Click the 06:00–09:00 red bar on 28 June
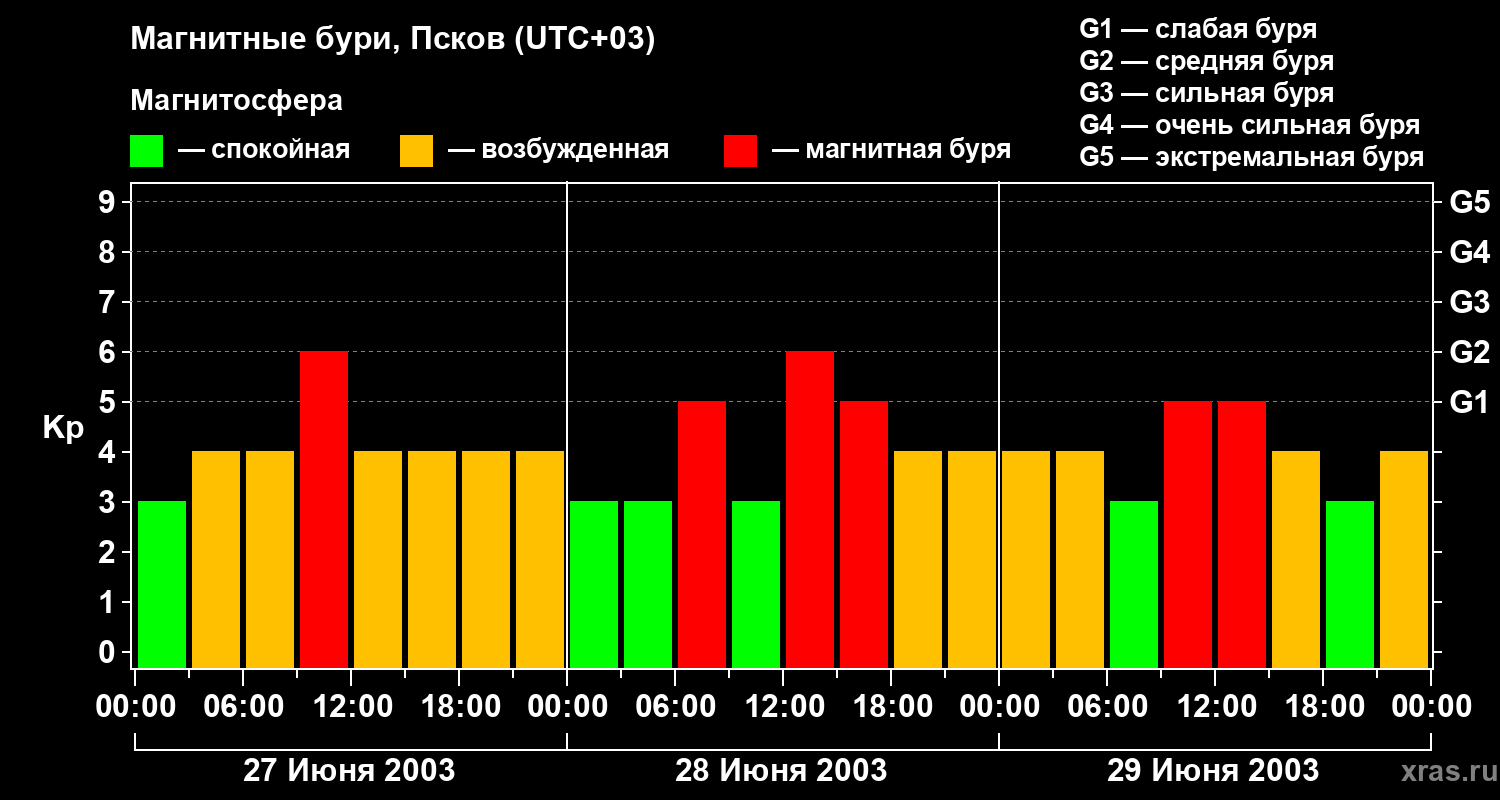 (702, 535)
